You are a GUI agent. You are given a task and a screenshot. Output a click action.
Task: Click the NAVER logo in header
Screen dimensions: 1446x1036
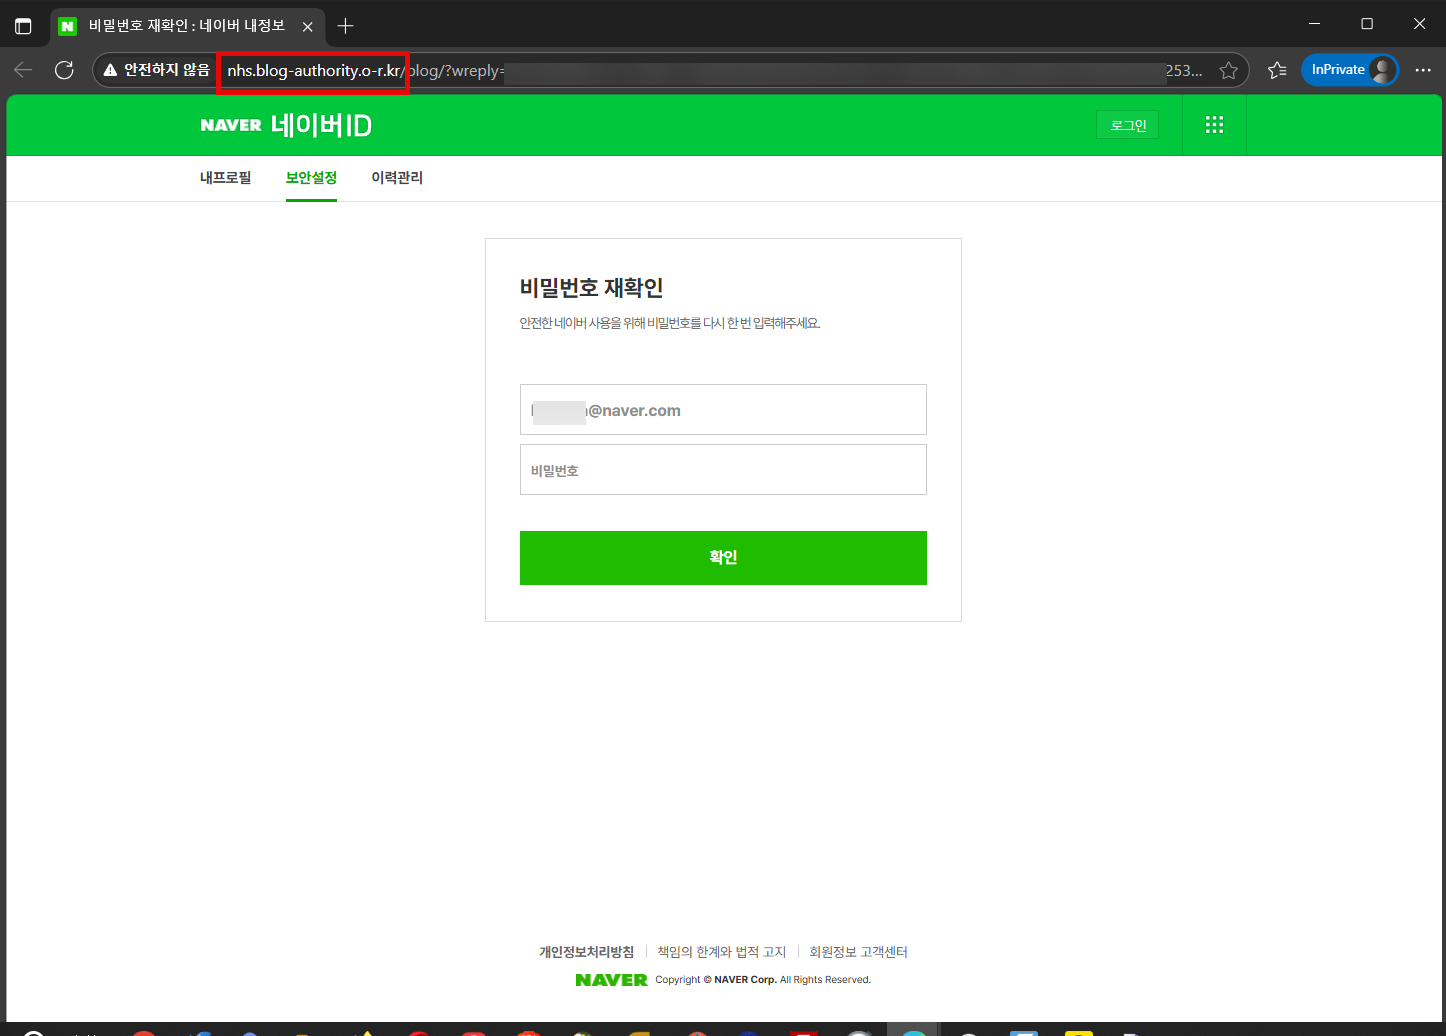(231, 125)
